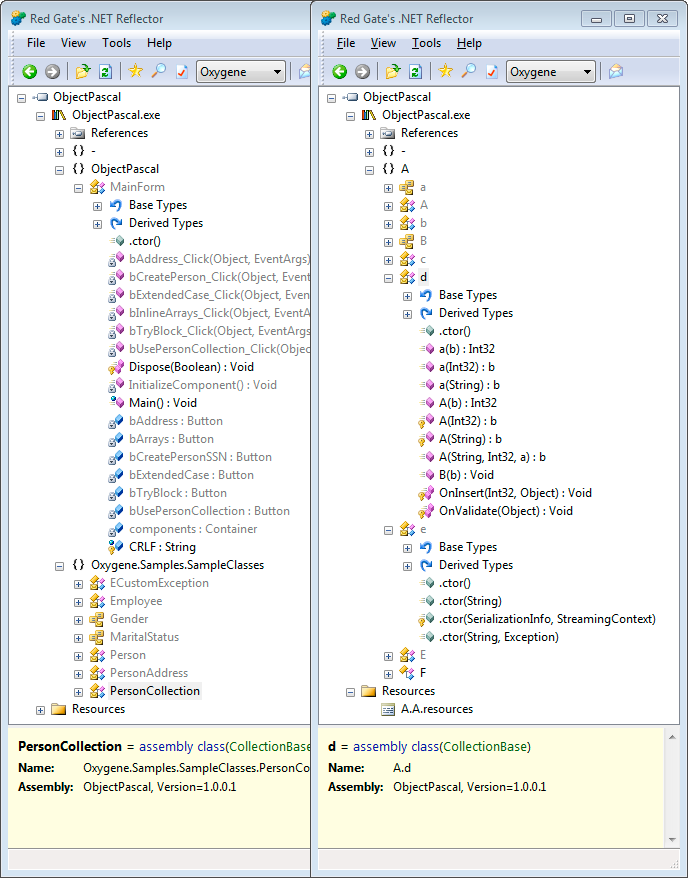Click Search magnifier icon in left window

click(x=159, y=71)
